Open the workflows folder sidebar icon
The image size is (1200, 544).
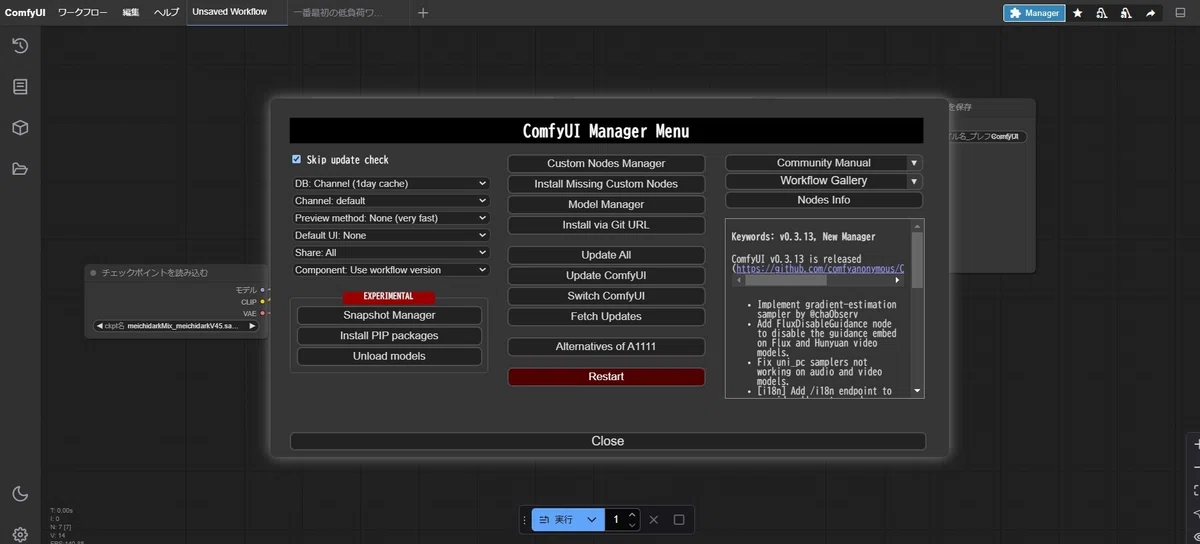[x=20, y=169]
